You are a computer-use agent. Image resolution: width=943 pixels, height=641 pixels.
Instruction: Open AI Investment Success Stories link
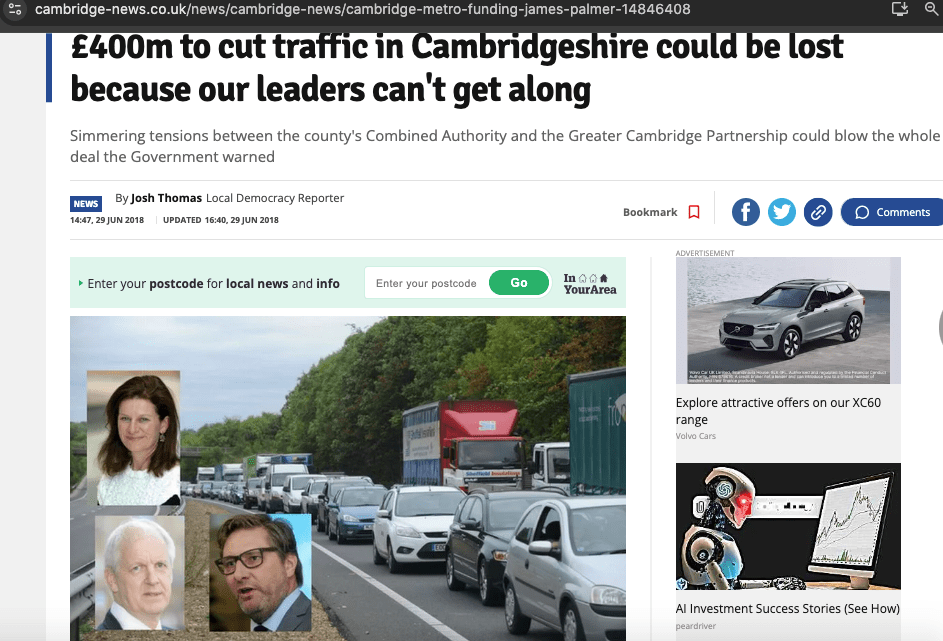pos(788,609)
